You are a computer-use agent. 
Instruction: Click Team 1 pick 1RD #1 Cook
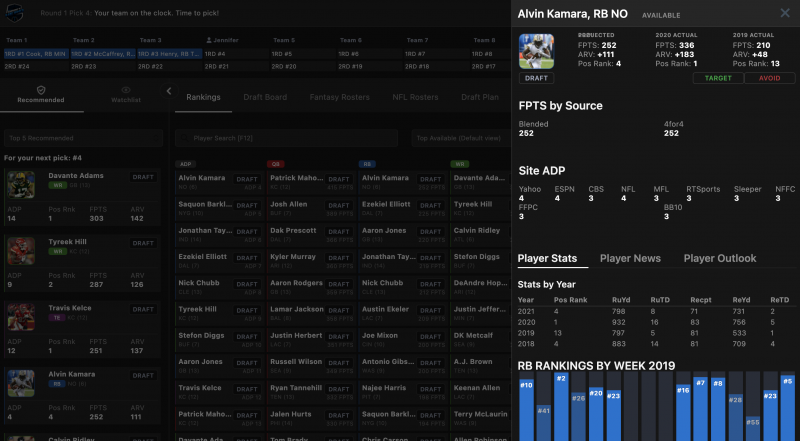coord(36,54)
